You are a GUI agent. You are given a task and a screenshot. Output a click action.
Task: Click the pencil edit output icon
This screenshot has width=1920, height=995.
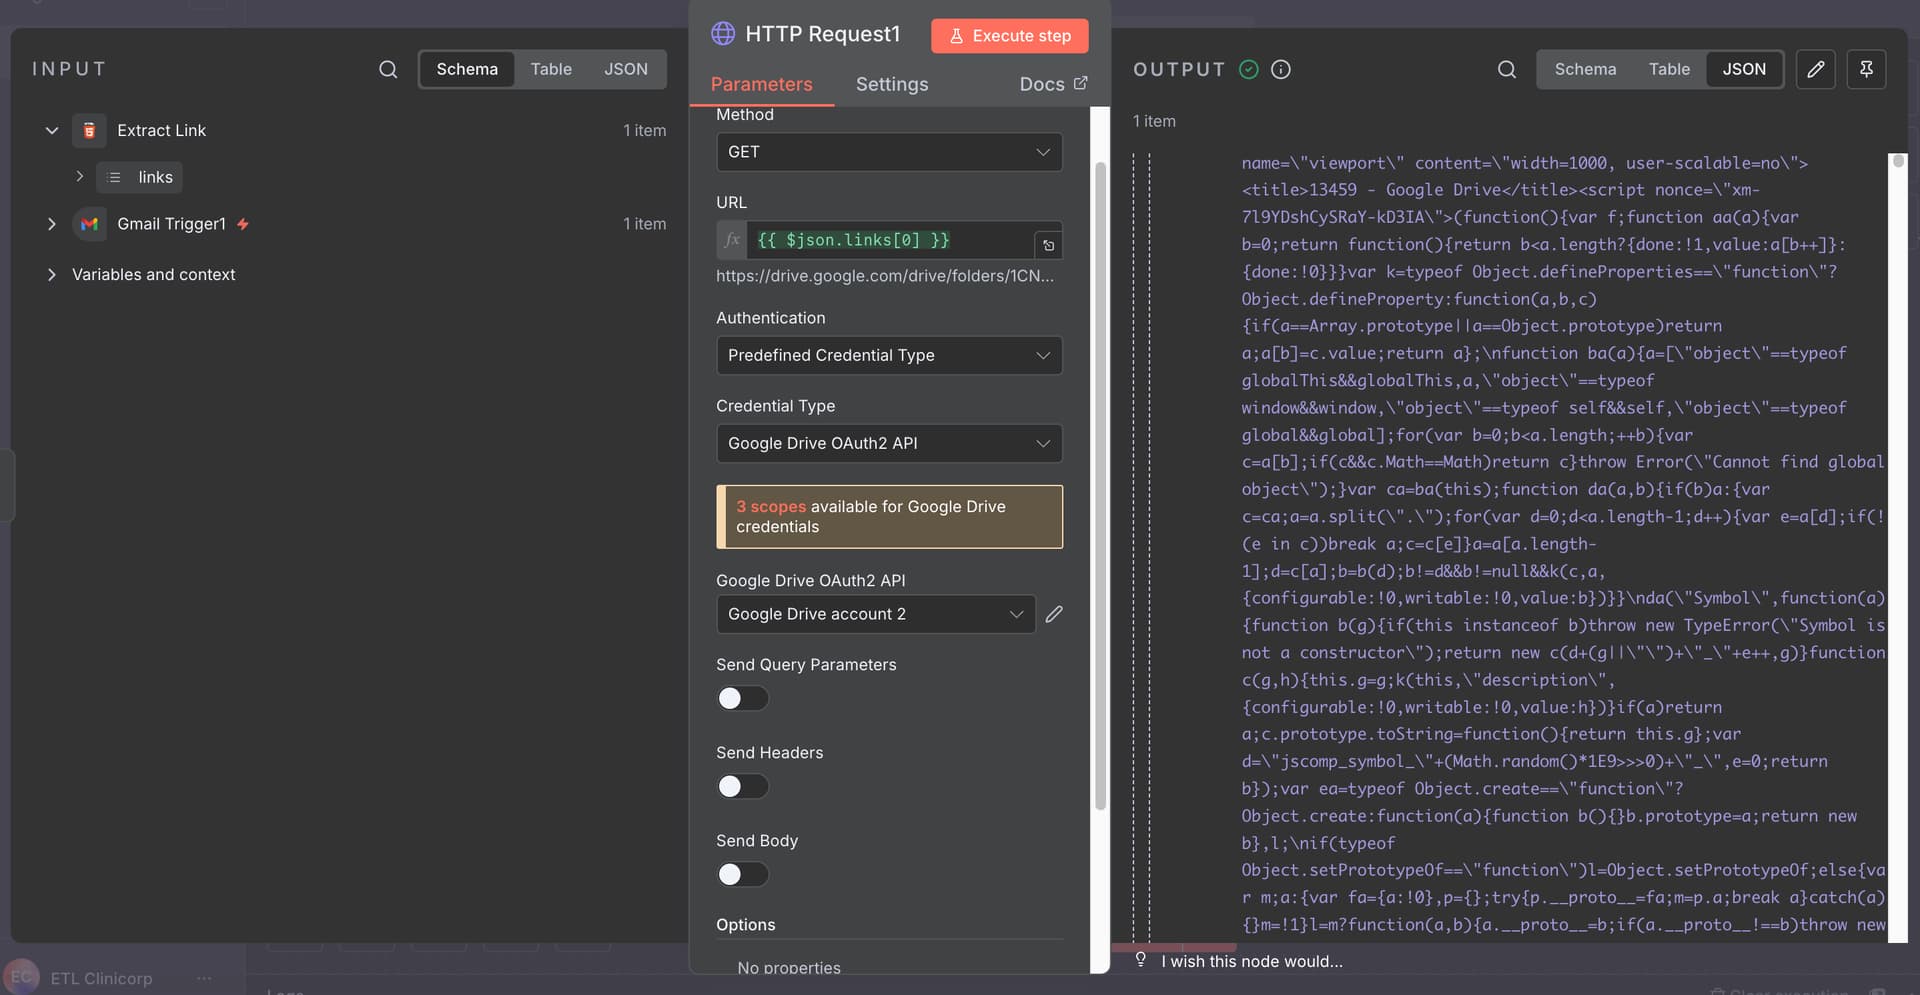click(x=1815, y=69)
